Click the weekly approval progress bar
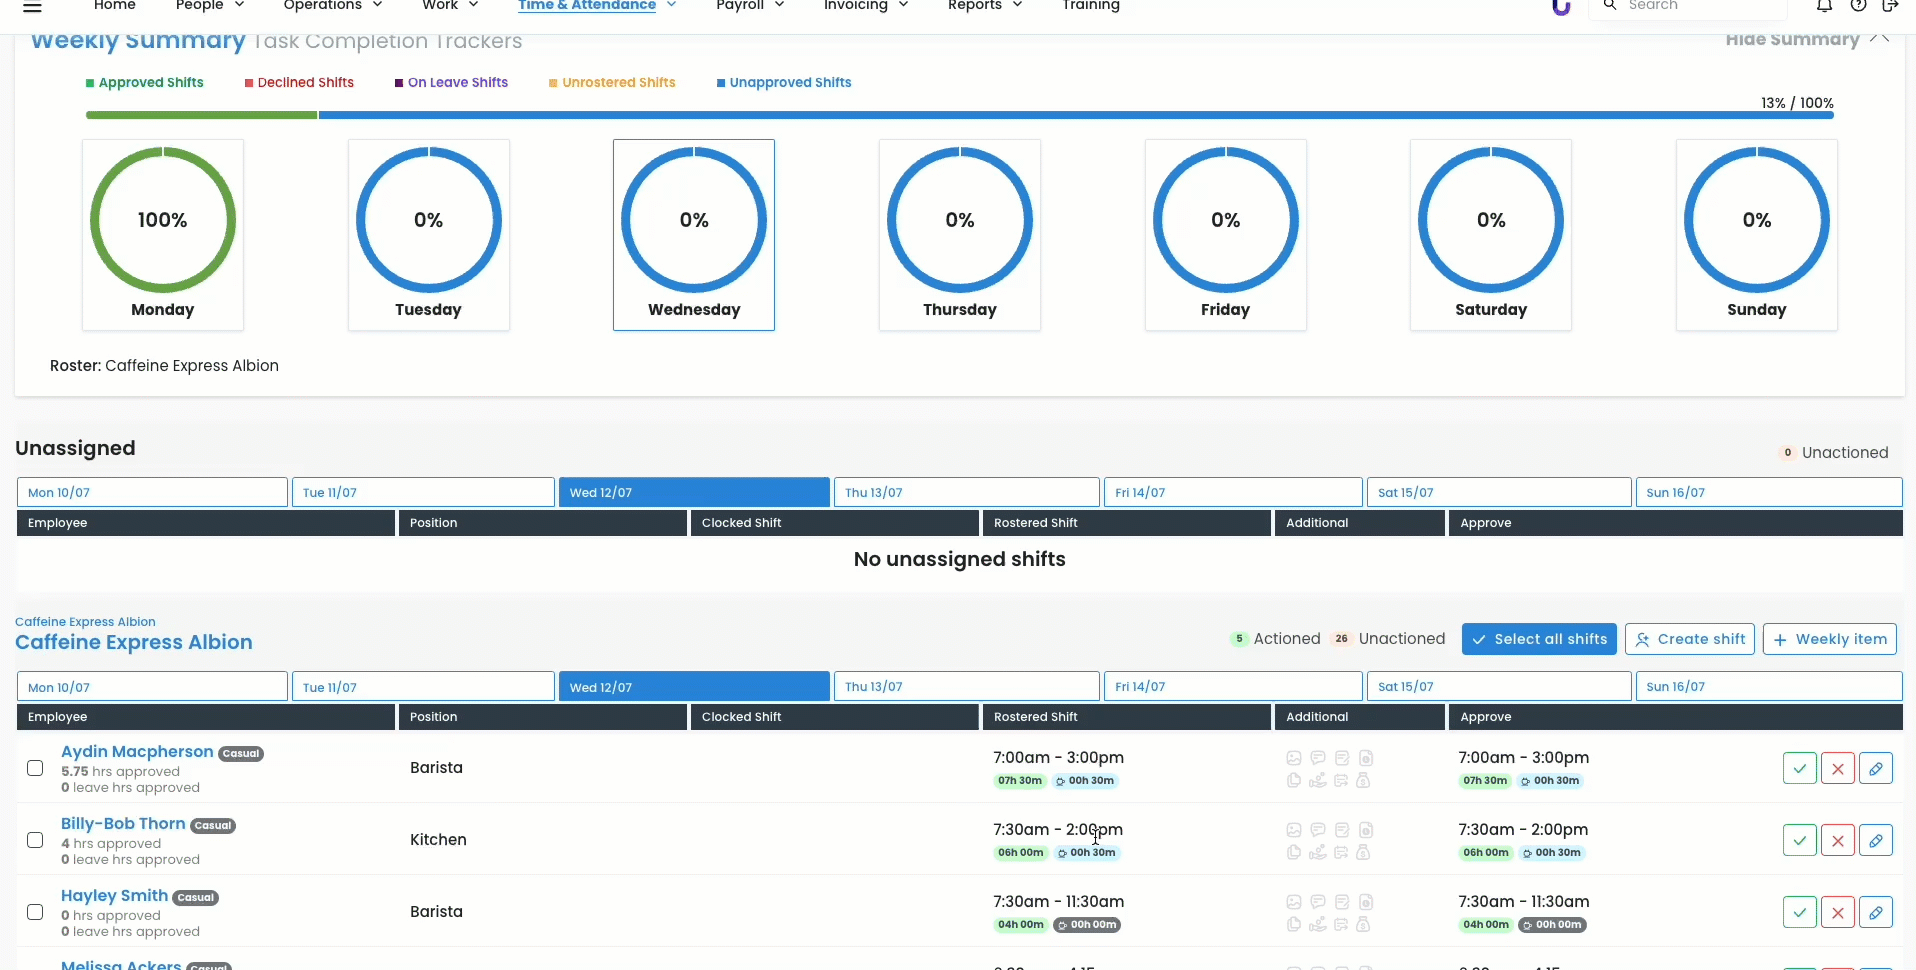 coord(959,115)
